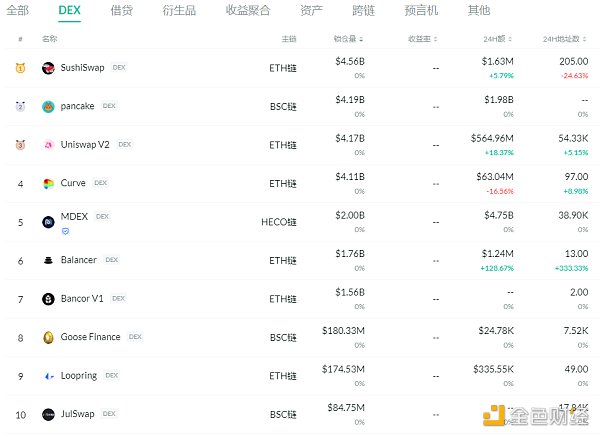Viewport: 600px width, 437px height.
Task: Click the DEX tag beside Curve
Action: pyautogui.click(x=102, y=183)
